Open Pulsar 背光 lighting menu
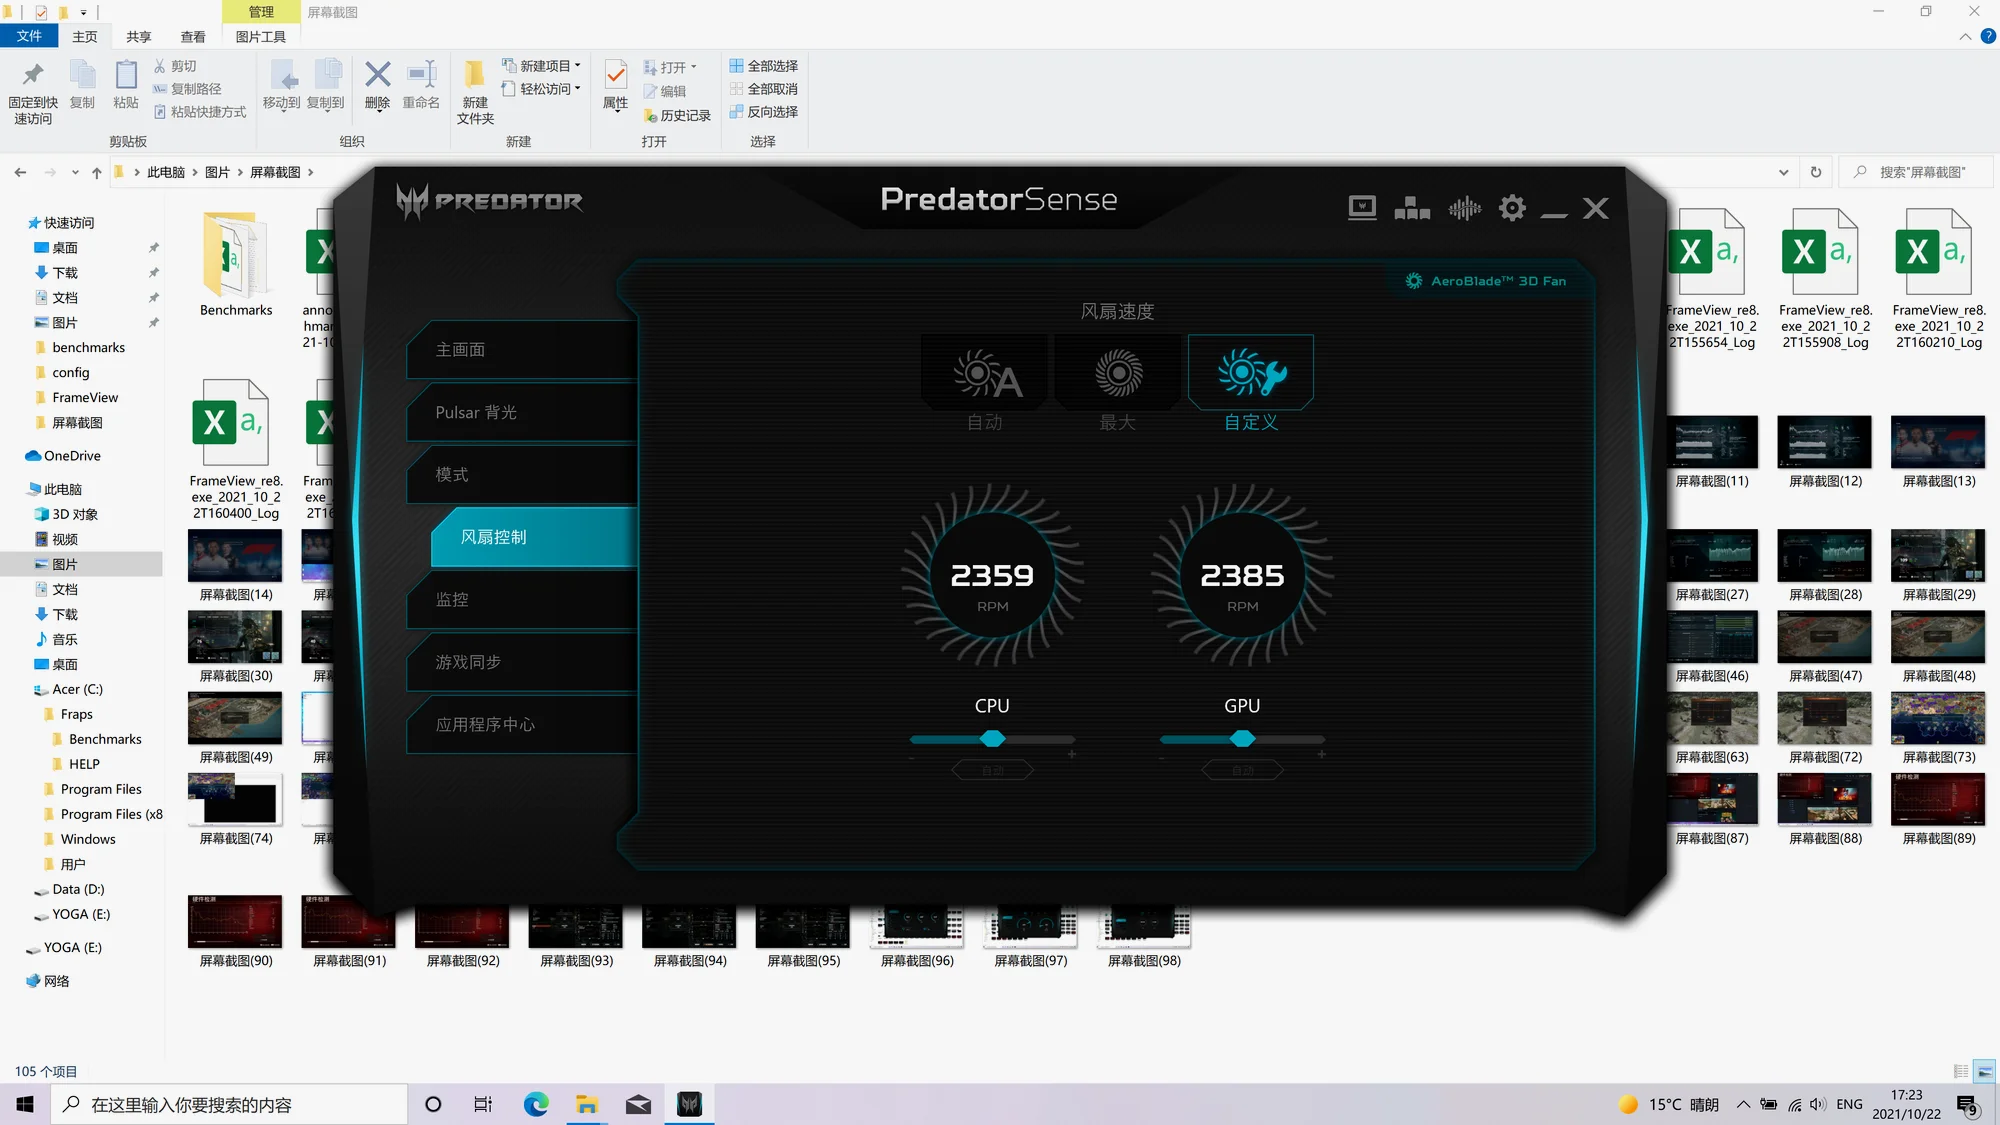2000x1125 pixels. (x=522, y=412)
